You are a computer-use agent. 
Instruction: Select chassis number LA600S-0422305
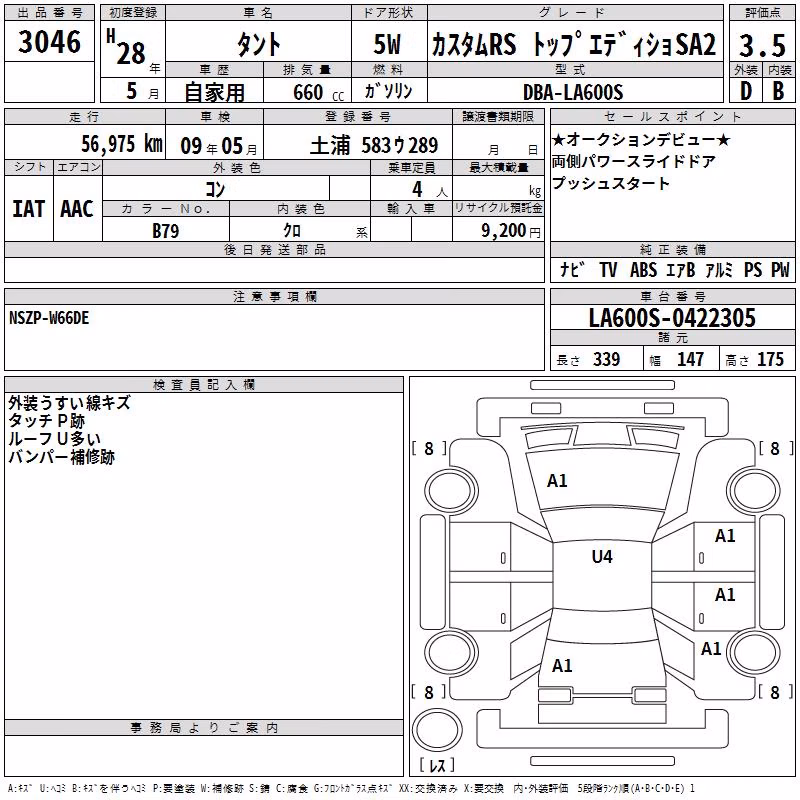point(672,317)
